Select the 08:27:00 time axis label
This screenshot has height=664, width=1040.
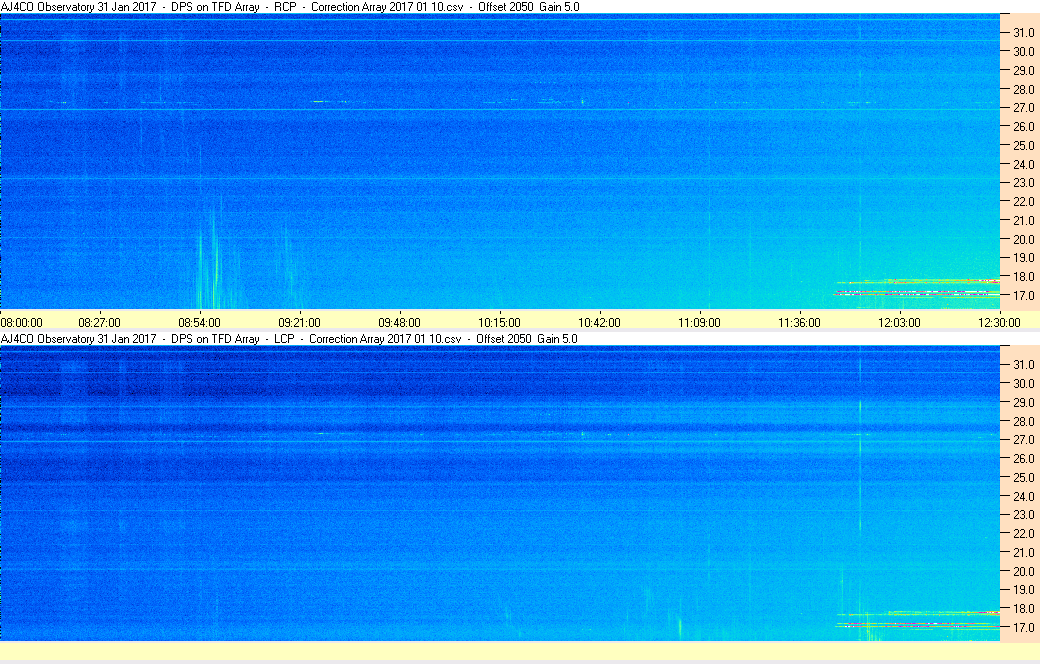point(99,322)
